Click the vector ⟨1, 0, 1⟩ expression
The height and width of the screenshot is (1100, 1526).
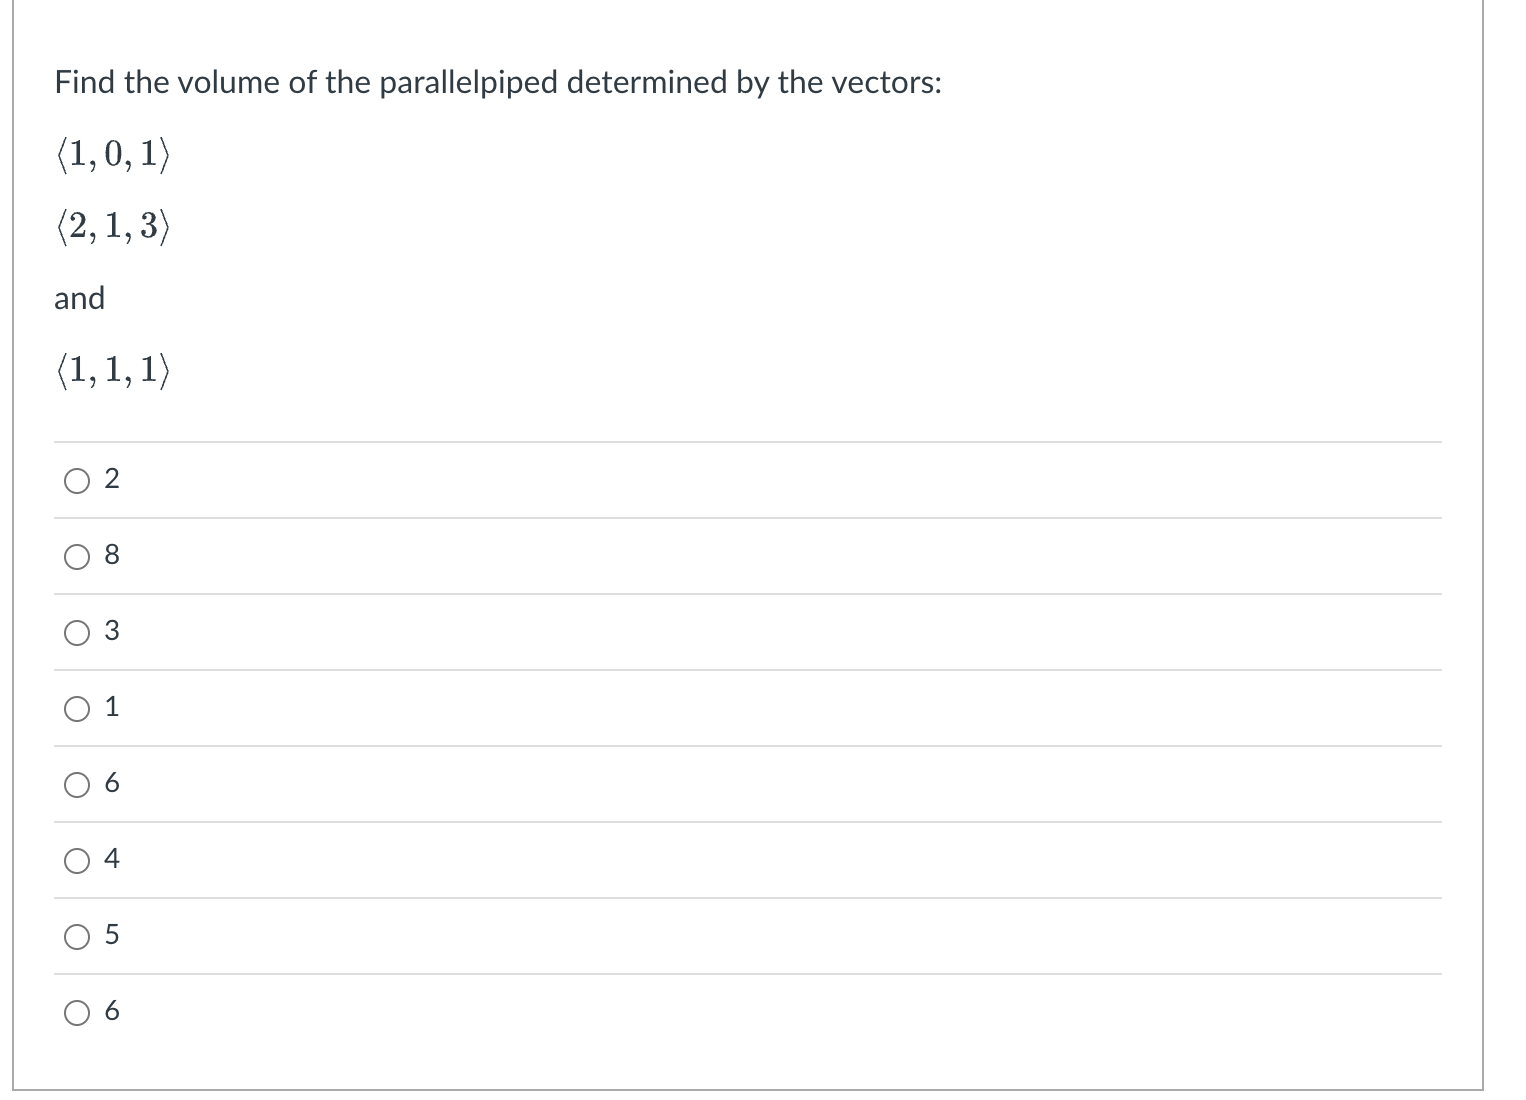[113, 155]
